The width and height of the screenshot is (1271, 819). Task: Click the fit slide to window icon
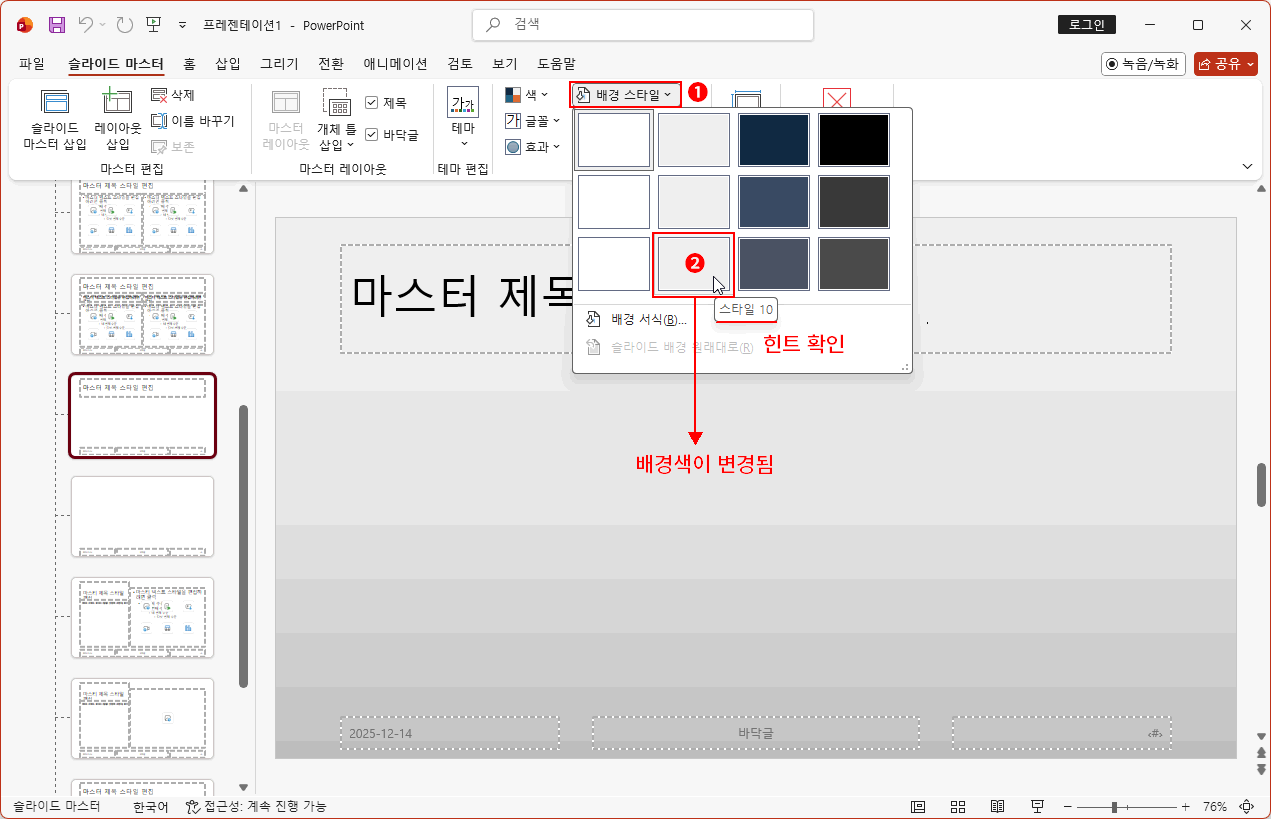(x=1246, y=807)
